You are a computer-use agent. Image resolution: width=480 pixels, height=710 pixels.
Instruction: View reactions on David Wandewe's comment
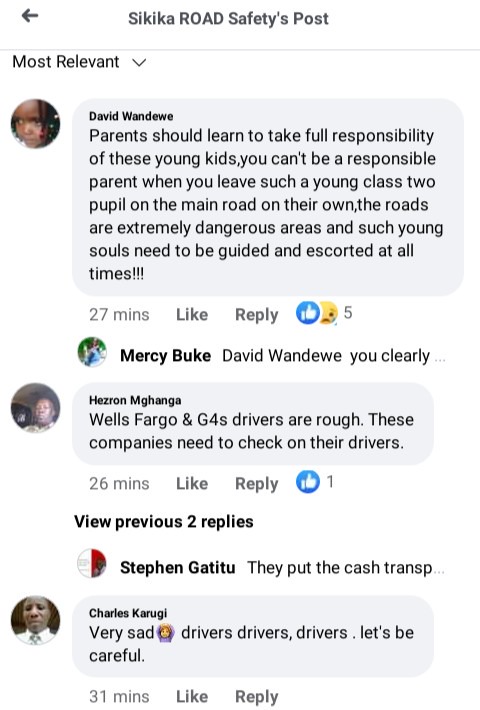(324, 313)
